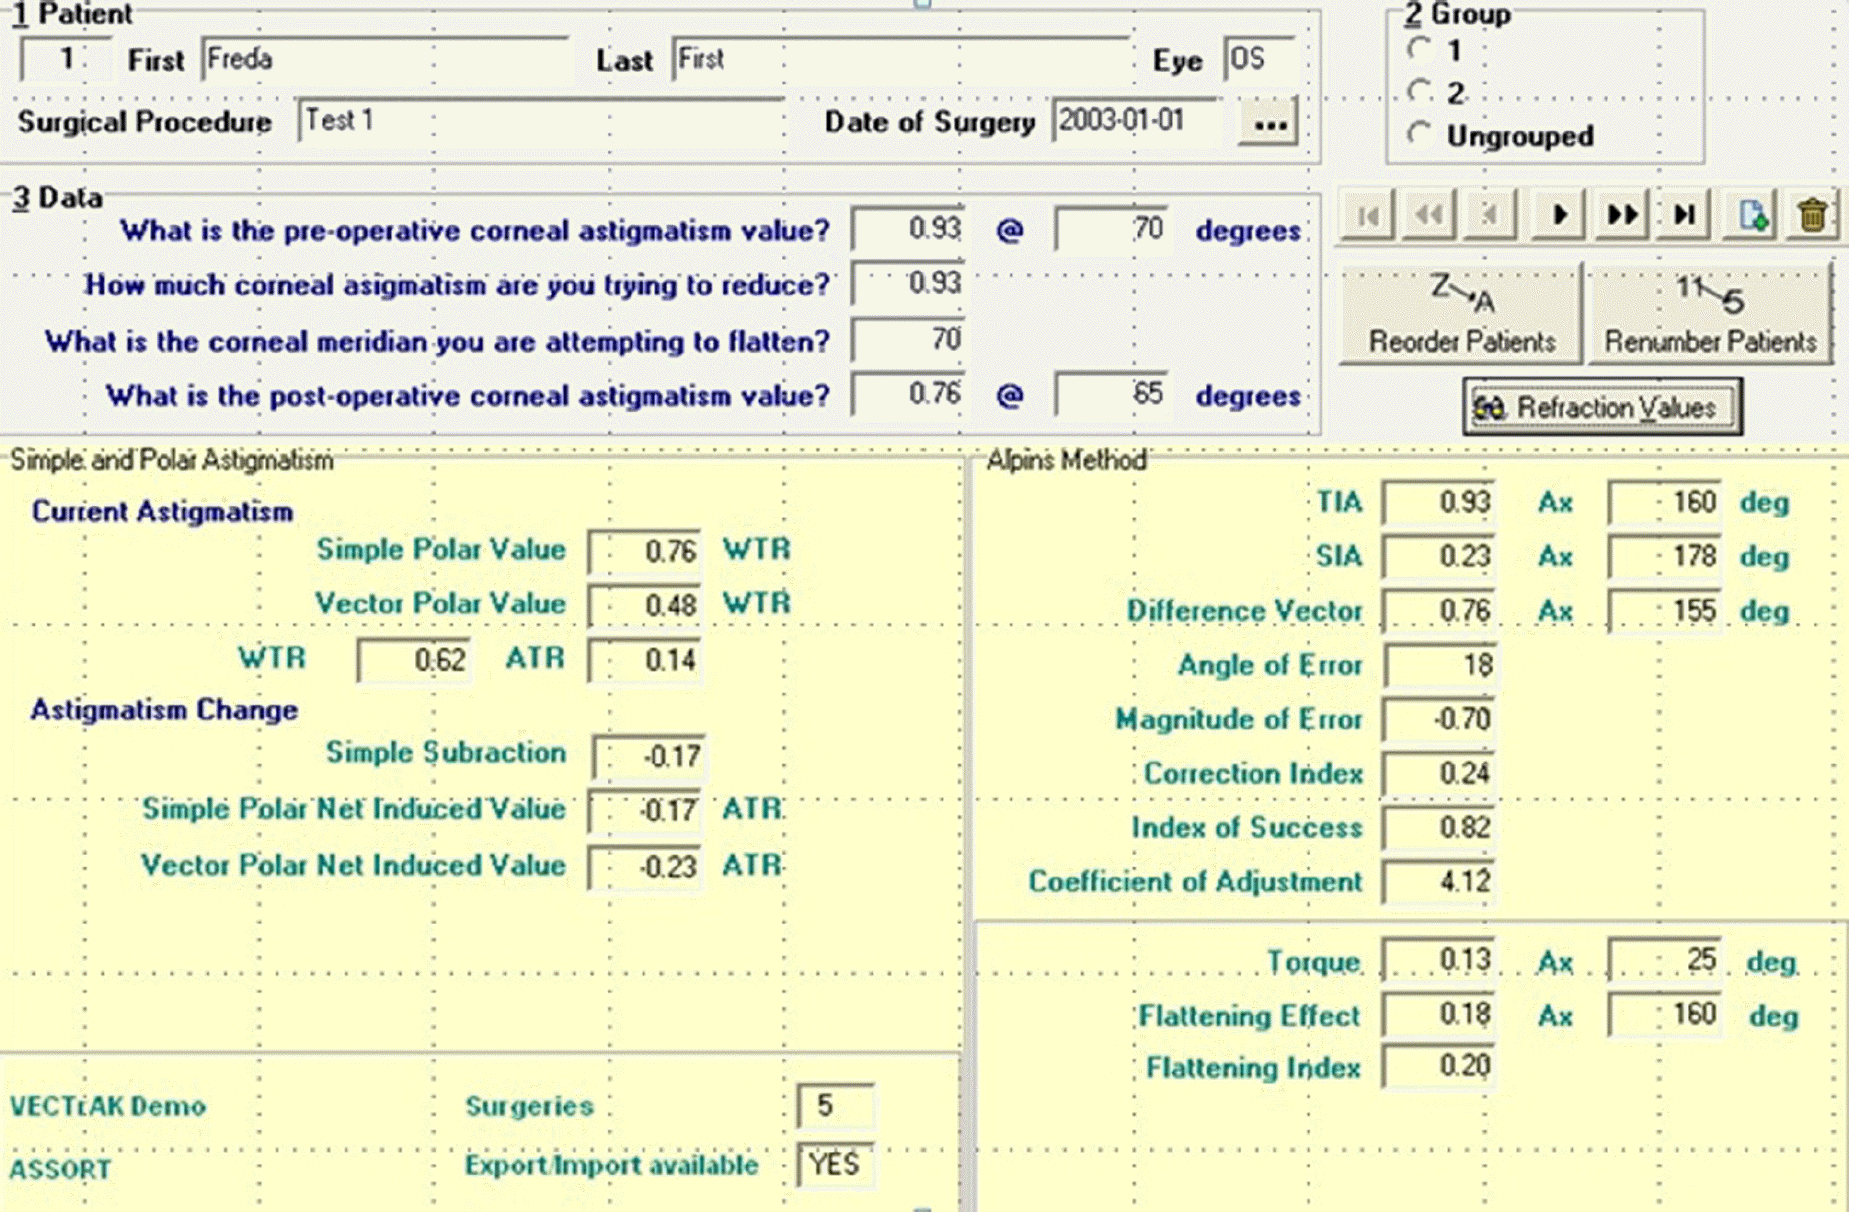Click the patient number field

tap(65, 59)
